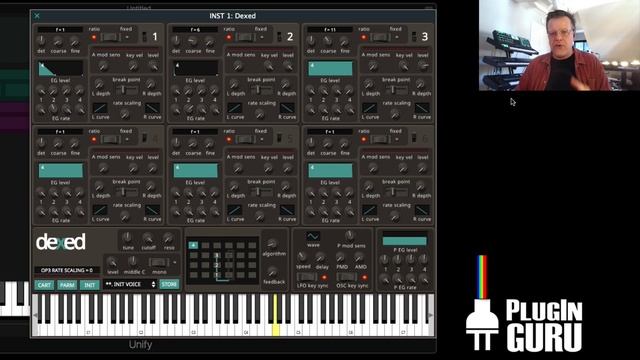Viewport: 640px width, 360px height.
Task: Click the highlighted algorithm grid cell
Action: tap(193, 245)
